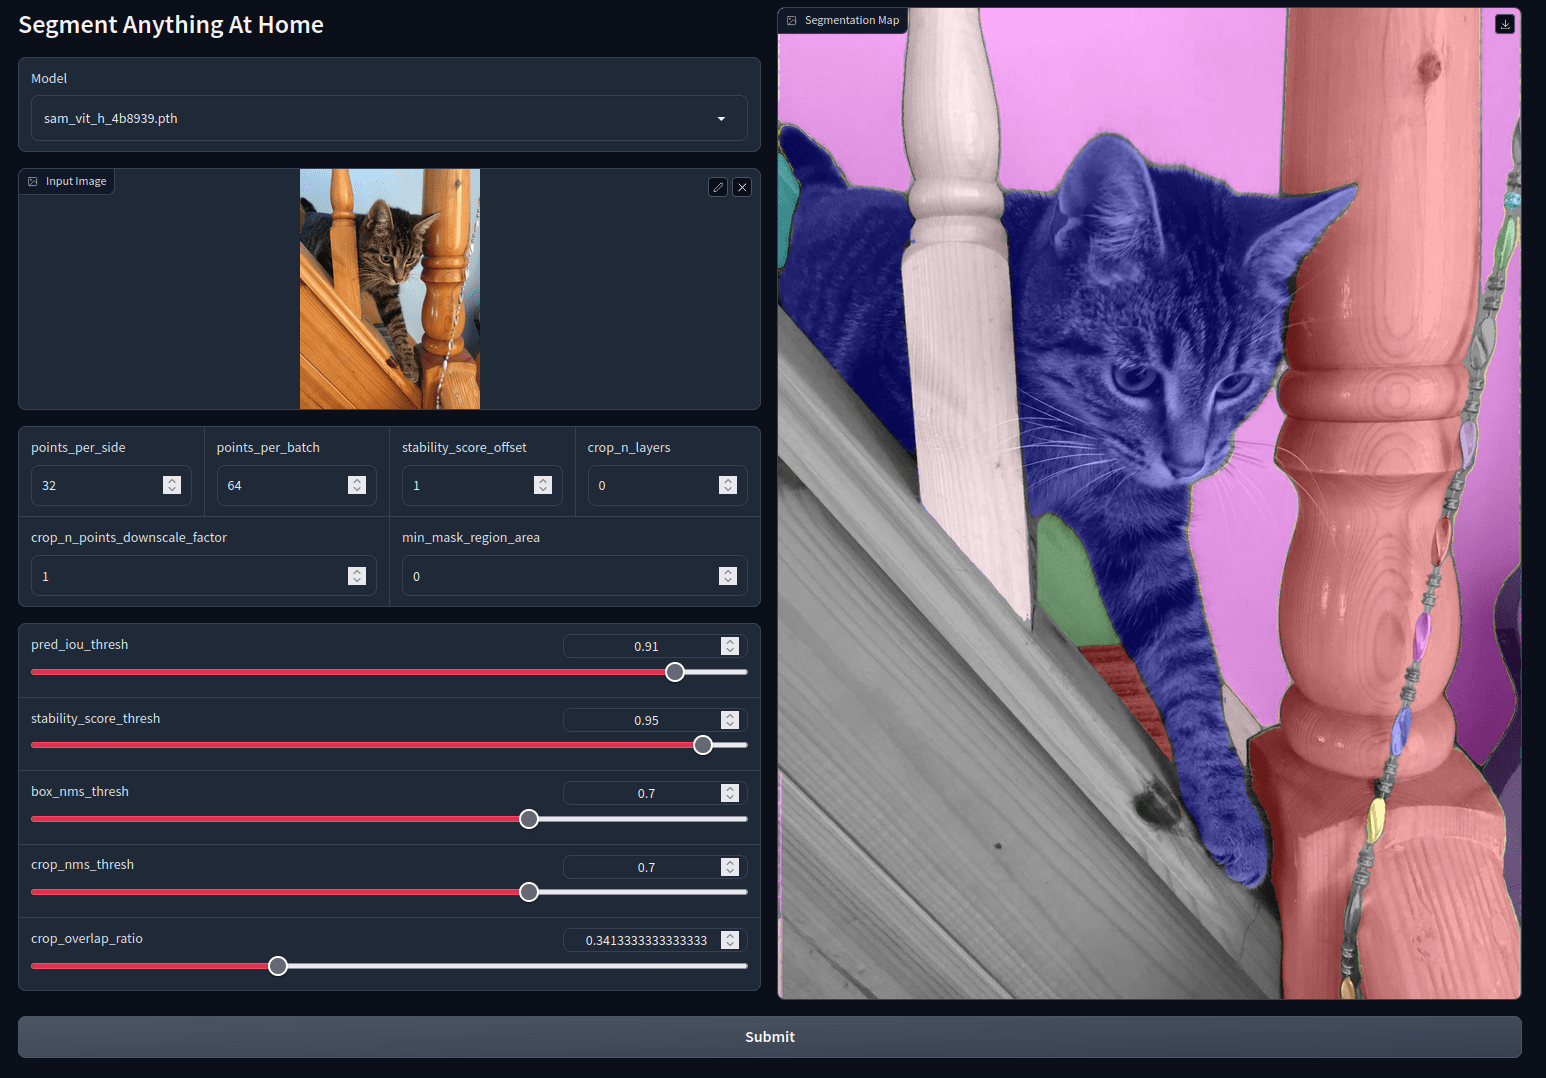This screenshot has height=1078, width=1546.
Task: Click the crop_overlap_ratio slider handle
Action: pos(278,966)
